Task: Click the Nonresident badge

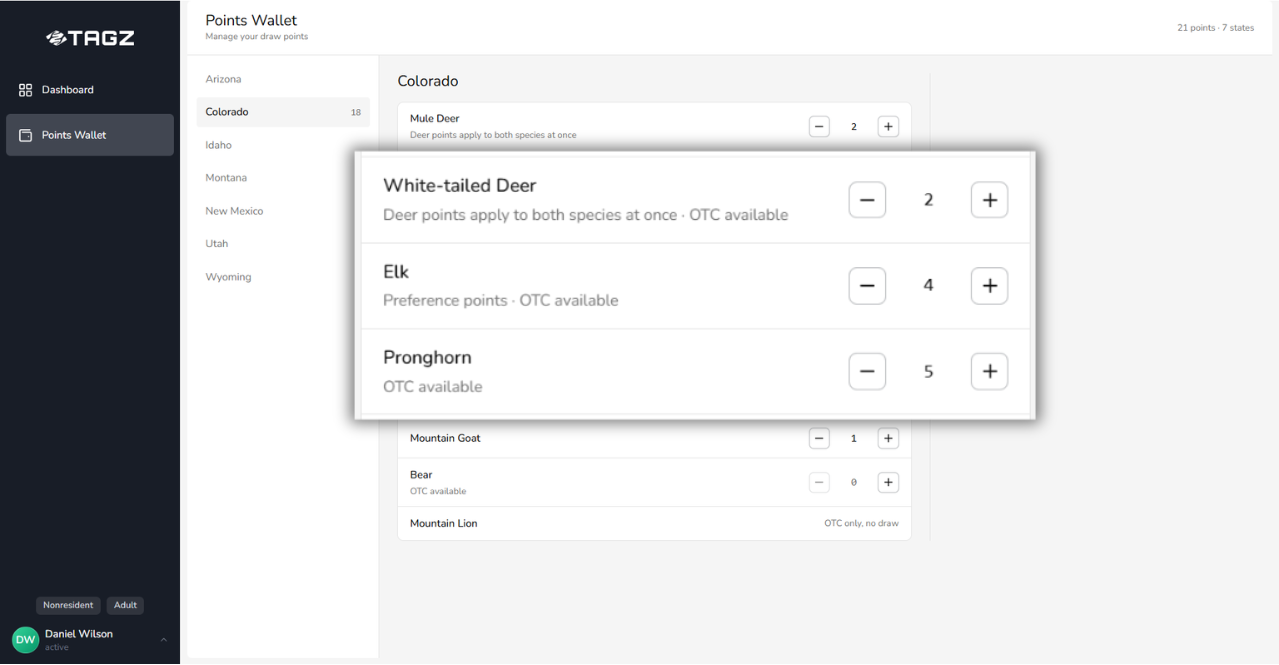Action: 68,605
